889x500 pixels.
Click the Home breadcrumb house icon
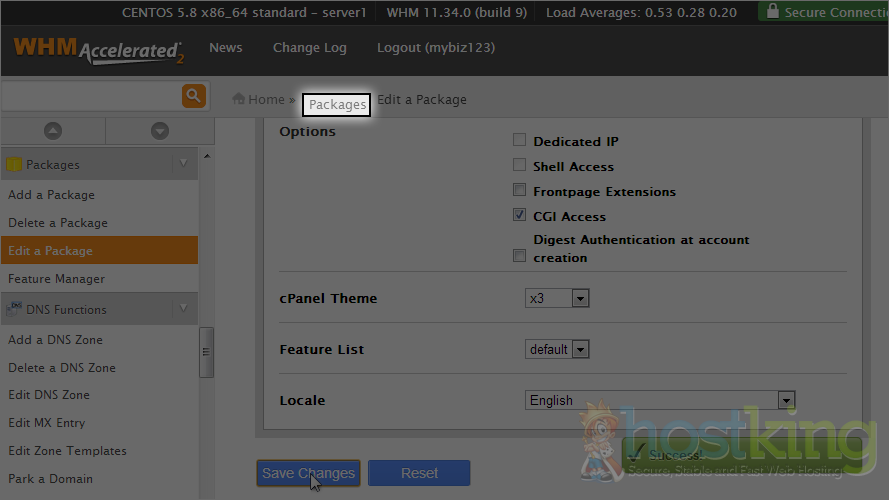pyautogui.click(x=239, y=99)
